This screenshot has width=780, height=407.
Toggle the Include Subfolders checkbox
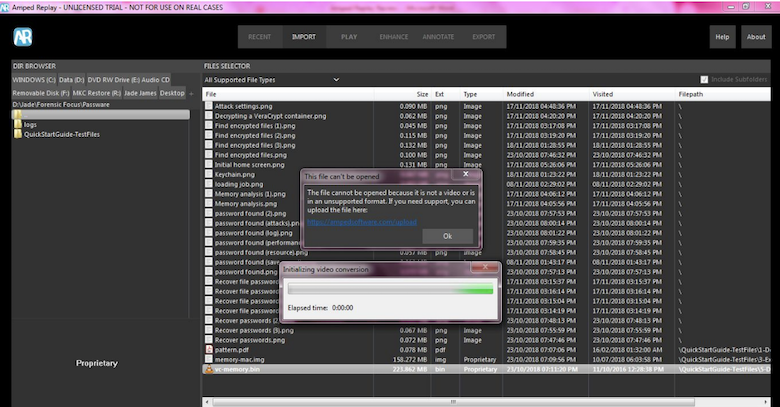click(704, 80)
